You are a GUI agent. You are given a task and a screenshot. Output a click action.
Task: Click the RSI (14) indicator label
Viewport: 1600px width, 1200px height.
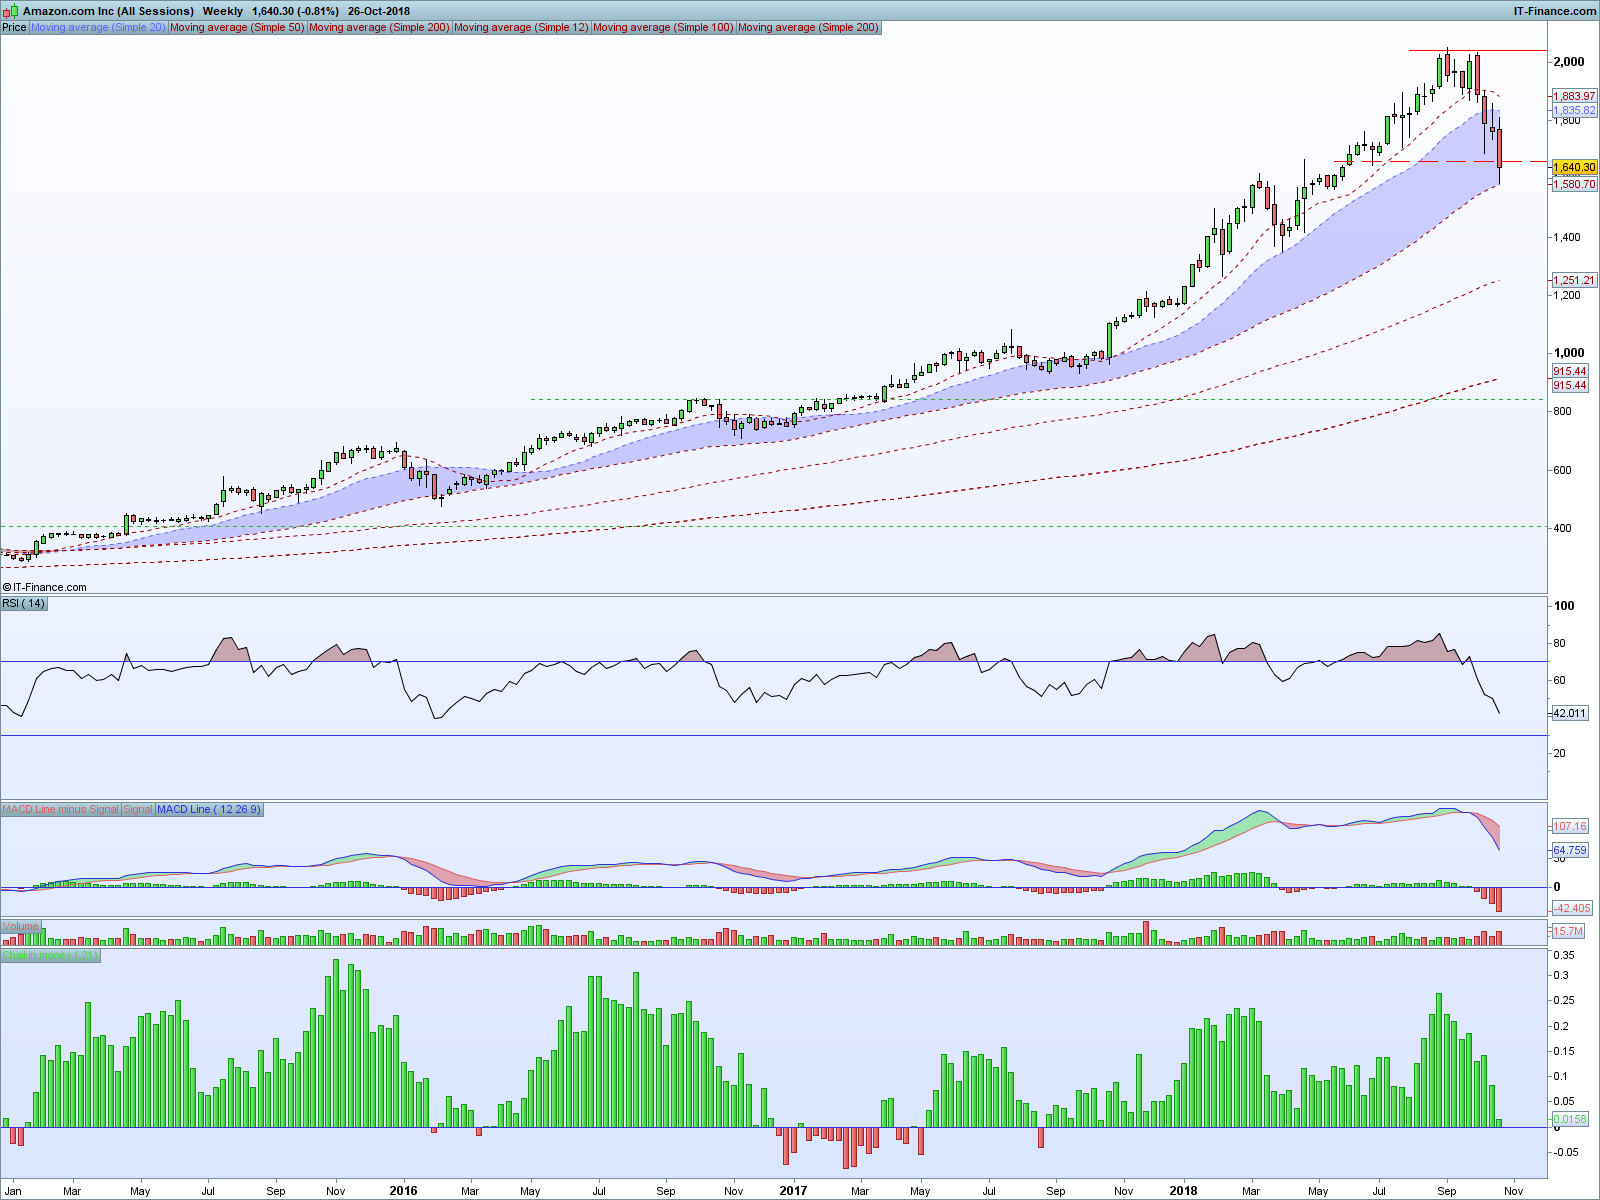click(24, 603)
